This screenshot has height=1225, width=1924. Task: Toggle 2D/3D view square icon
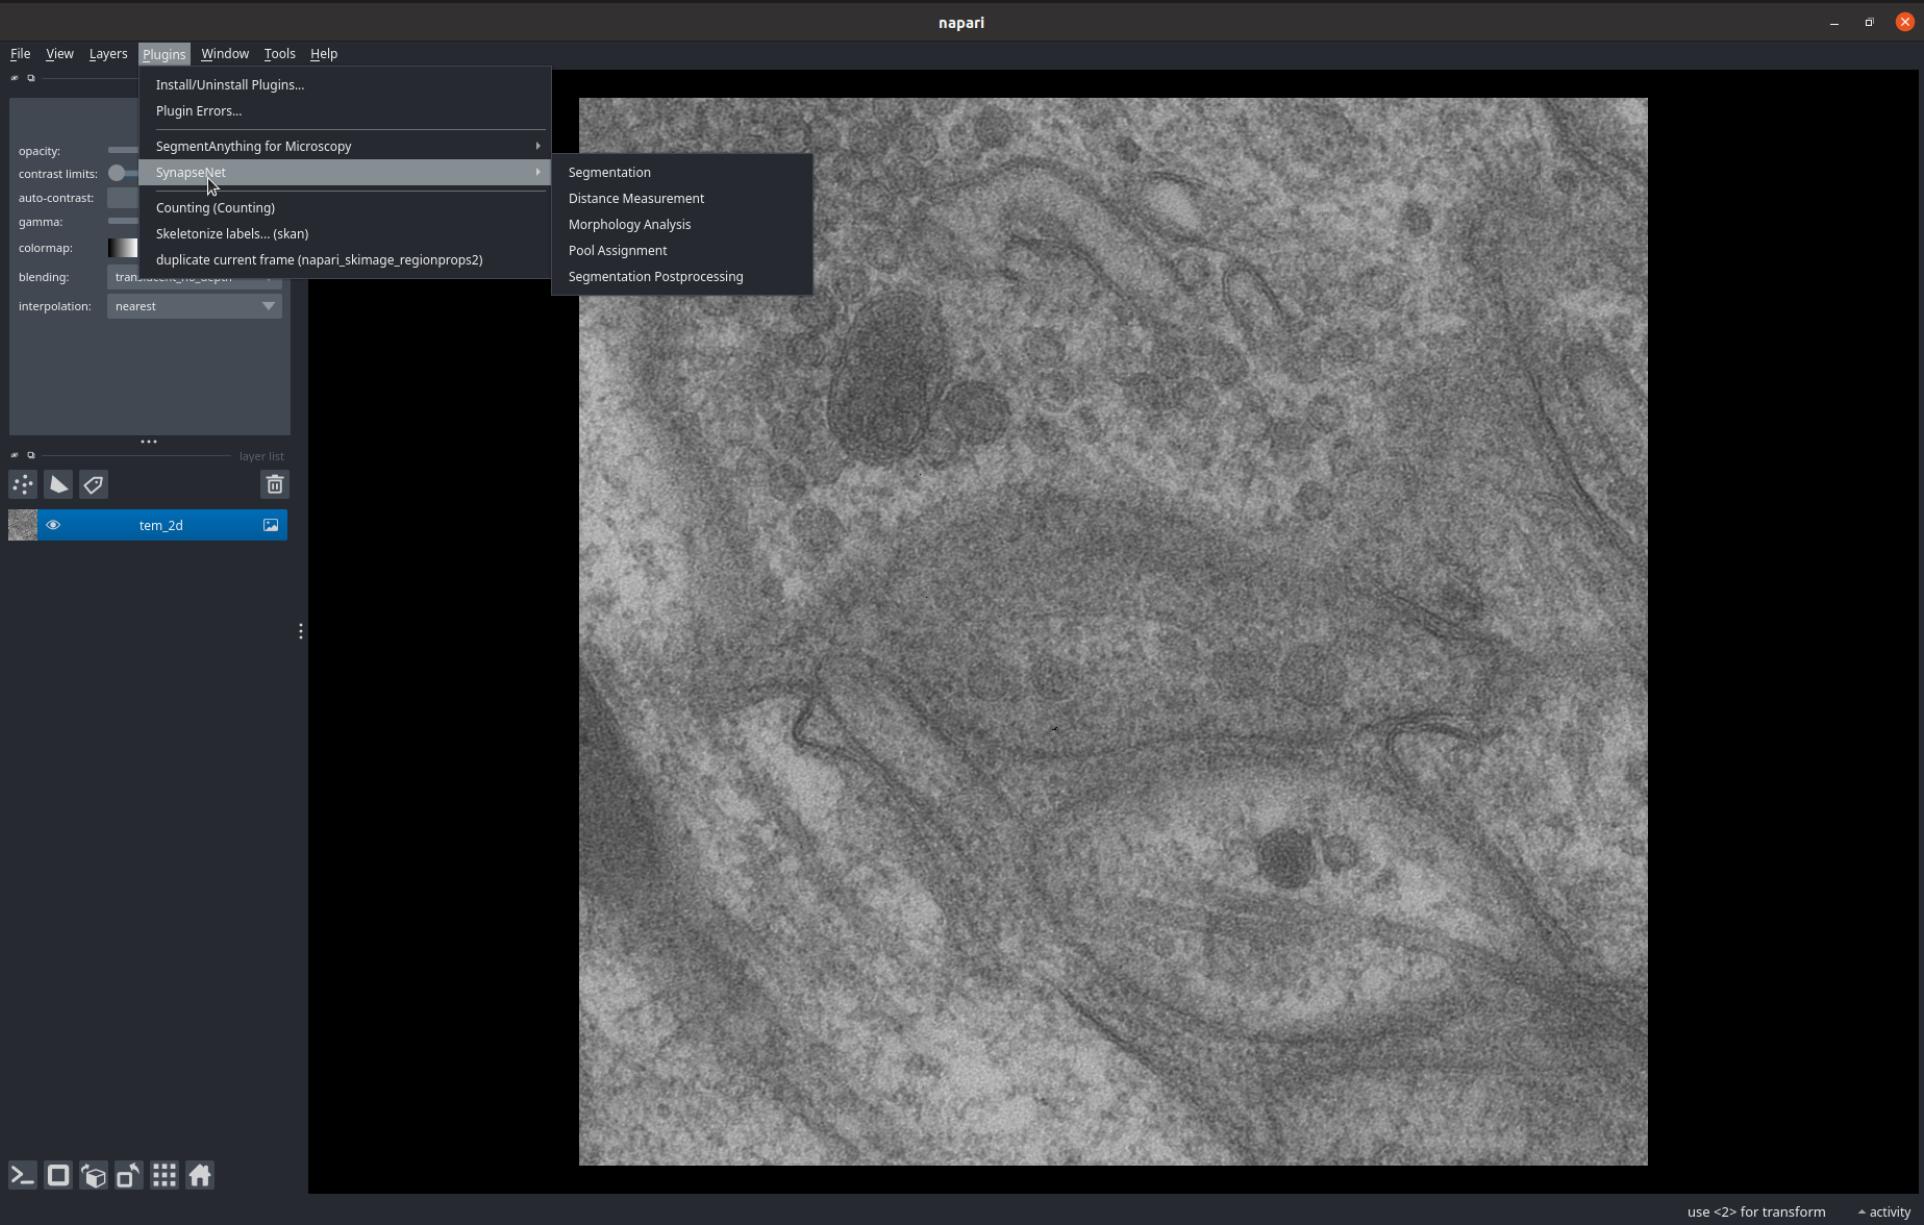coord(58,1175)
